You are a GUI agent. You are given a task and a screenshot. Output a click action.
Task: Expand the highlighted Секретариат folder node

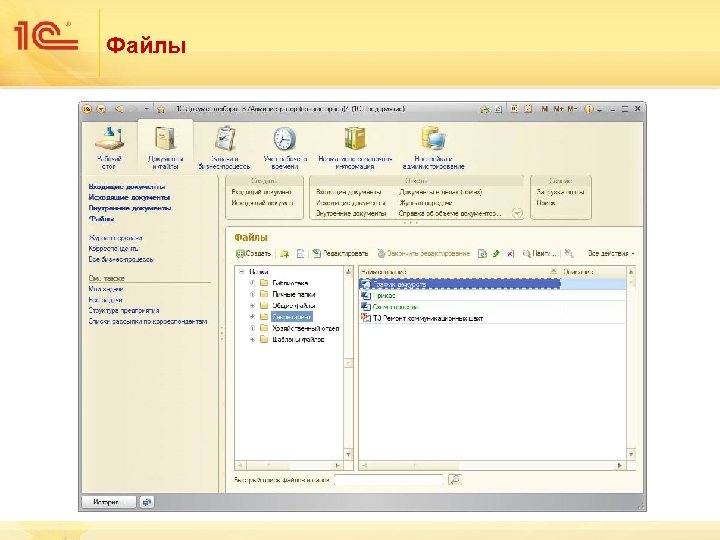[x=252, y=317]
